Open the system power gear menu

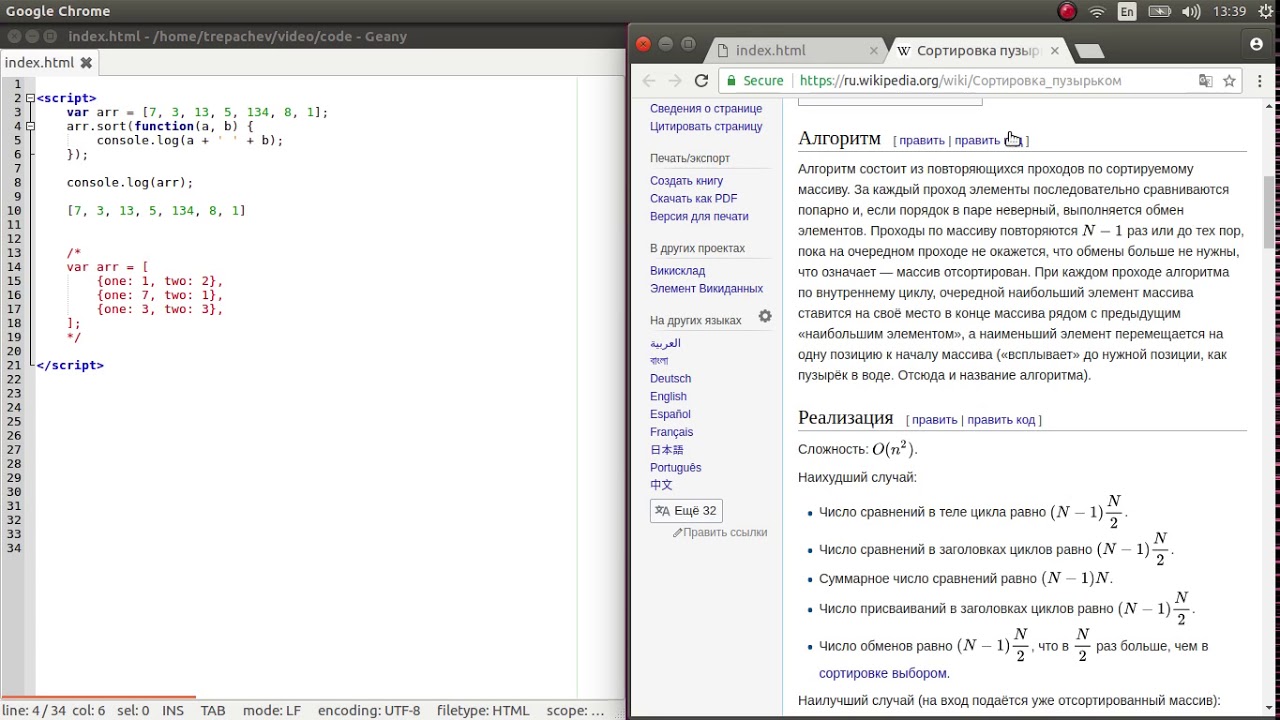pyautogui.click(x=1265, y=12)
